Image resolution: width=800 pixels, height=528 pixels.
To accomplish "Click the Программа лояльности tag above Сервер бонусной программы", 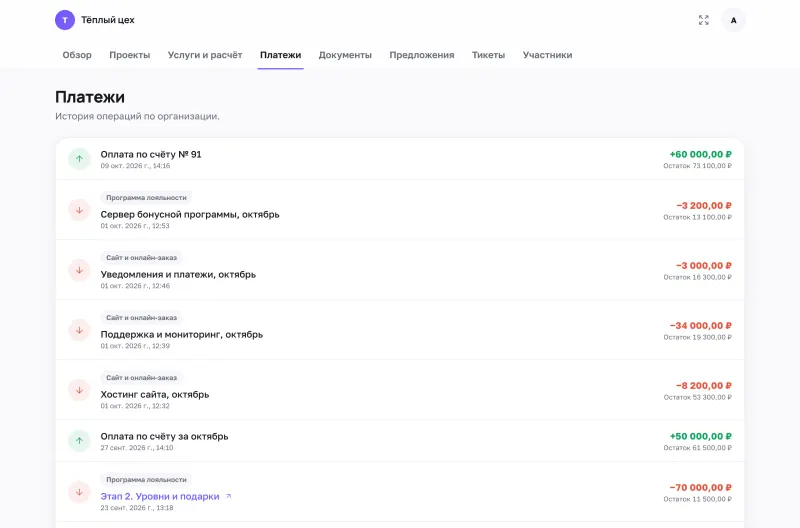I will tap(146, 197).
